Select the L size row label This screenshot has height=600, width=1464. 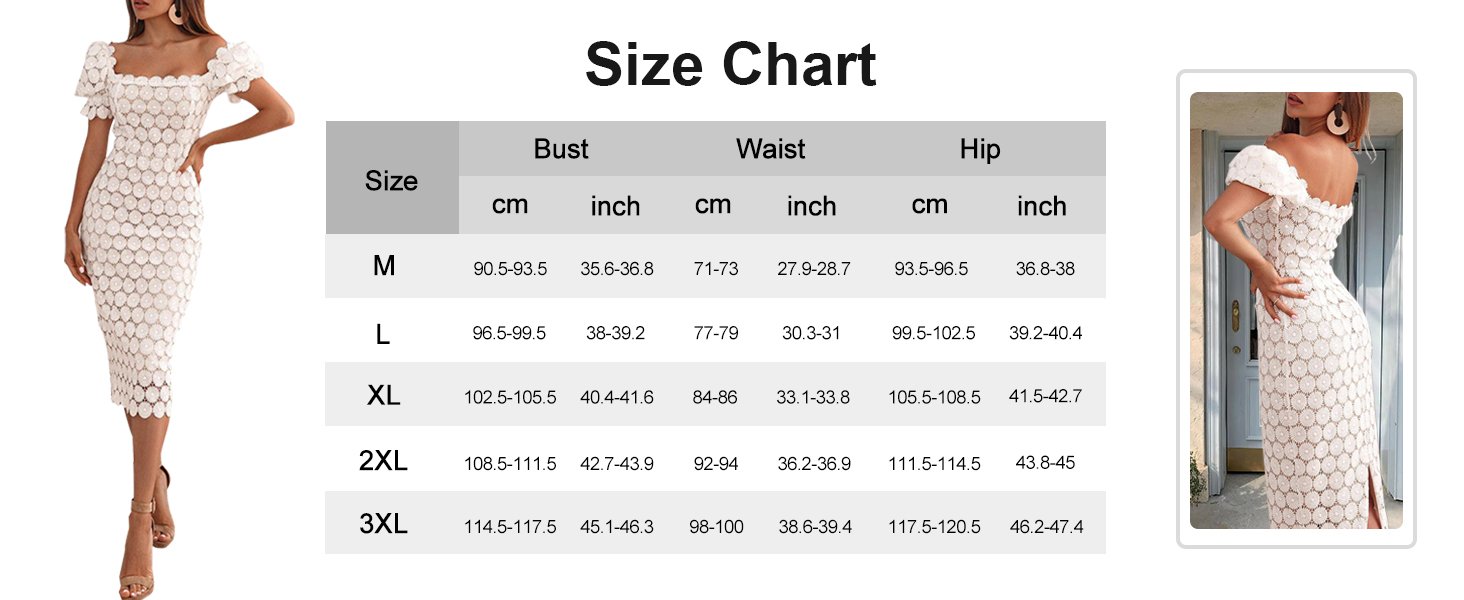(x=383, y=334)
